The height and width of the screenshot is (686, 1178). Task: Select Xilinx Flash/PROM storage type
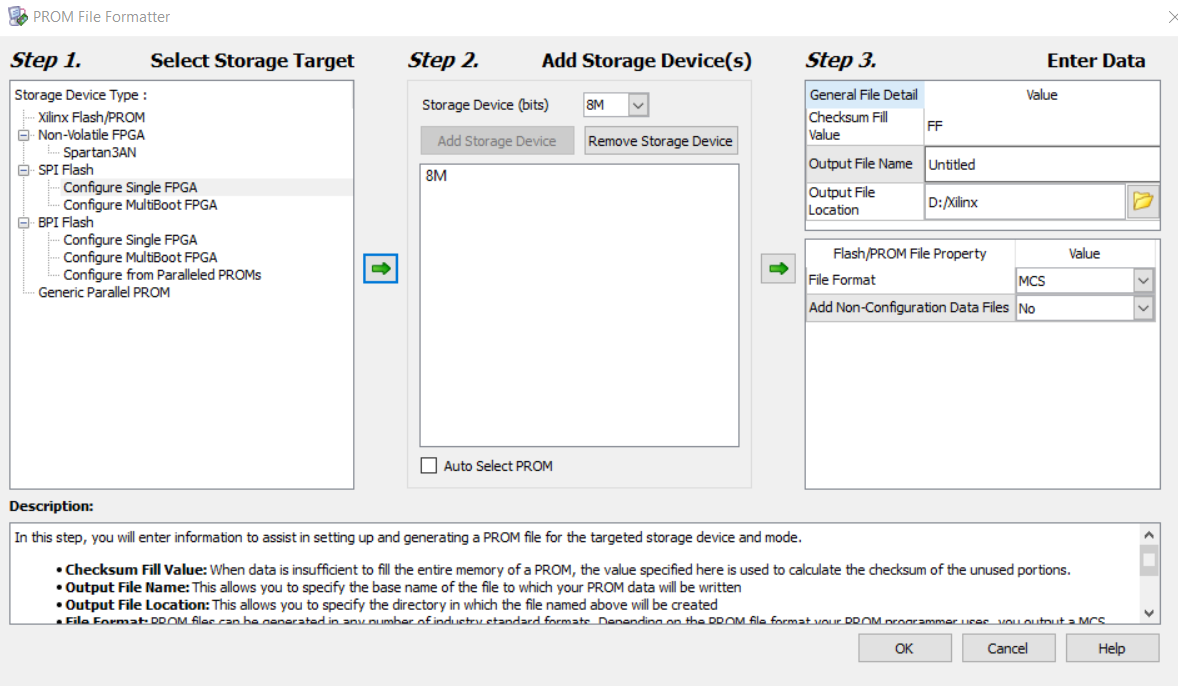pyautogui.click(x=92, y=117)
